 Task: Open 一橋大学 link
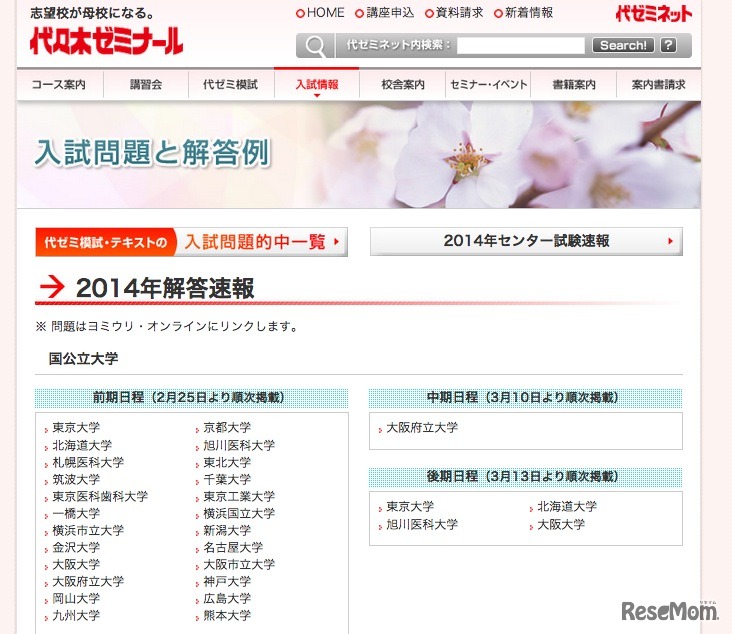tap(76, 513)
